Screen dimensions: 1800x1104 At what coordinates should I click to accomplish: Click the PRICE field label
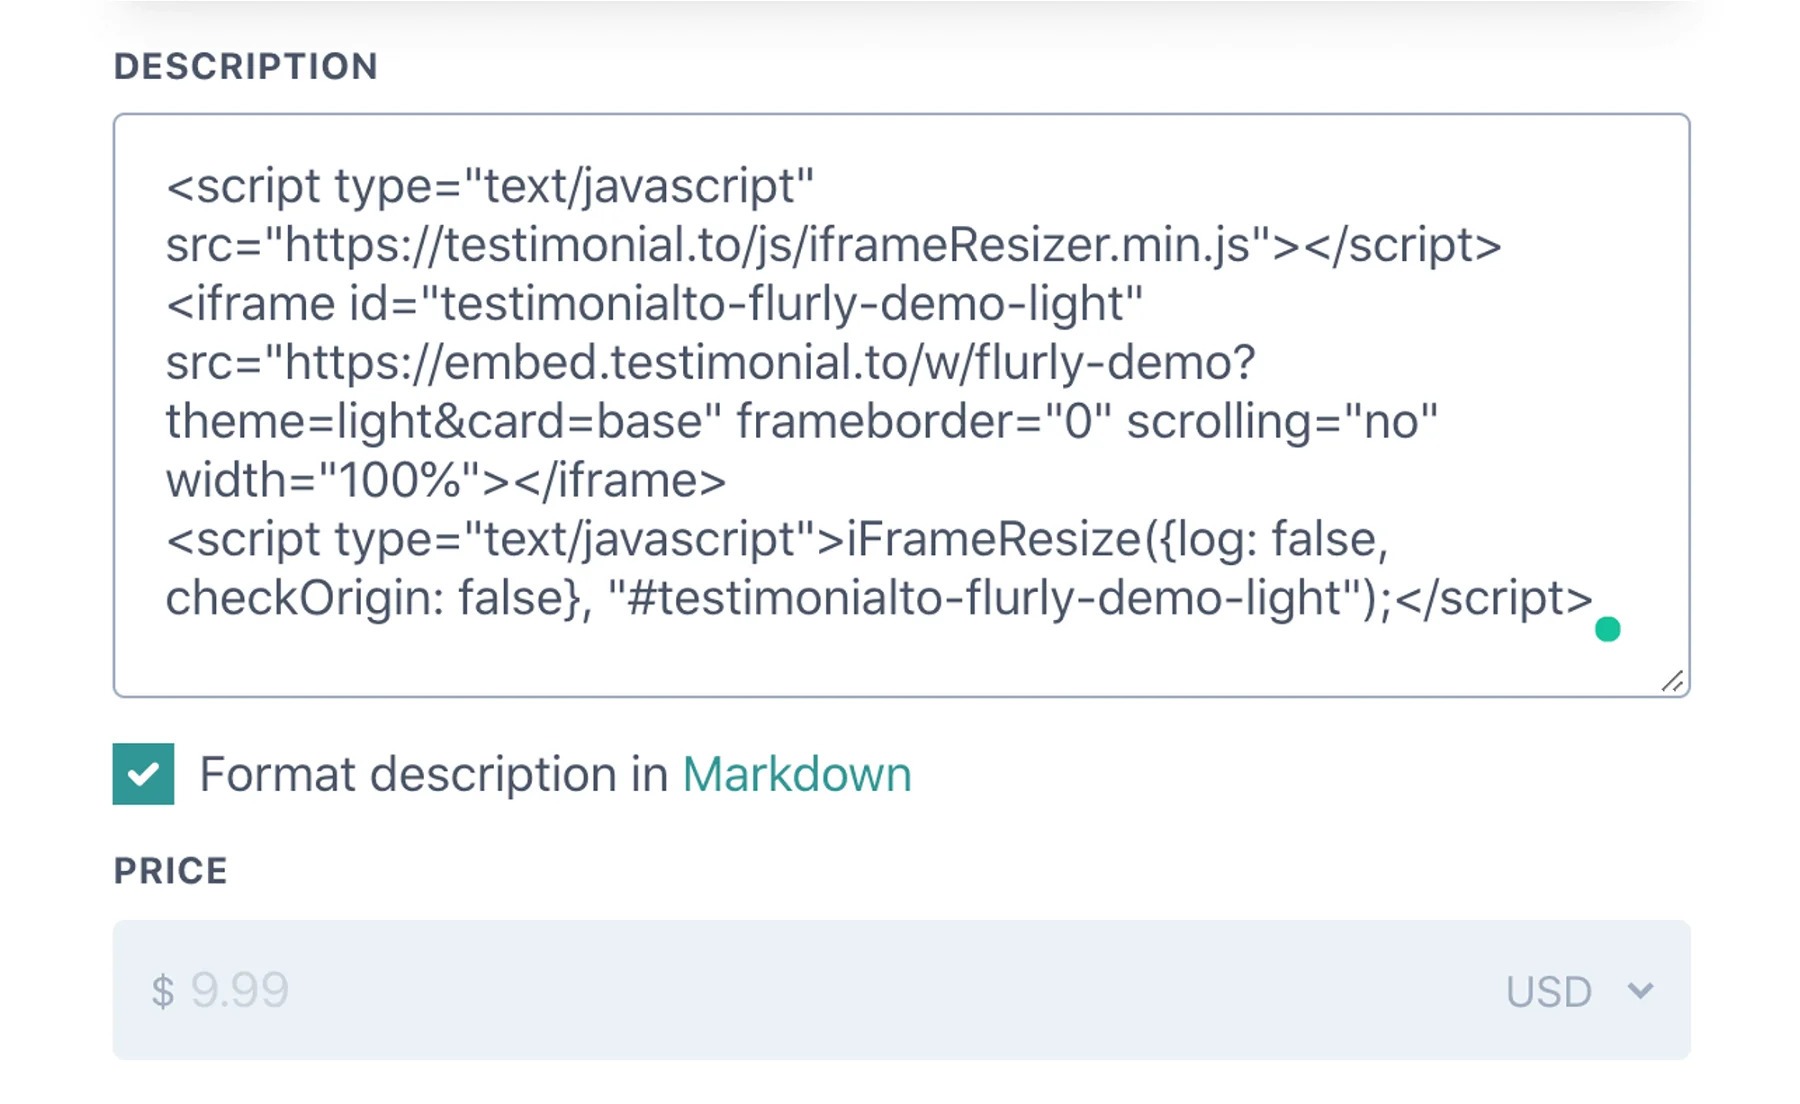tap(171, 870)
